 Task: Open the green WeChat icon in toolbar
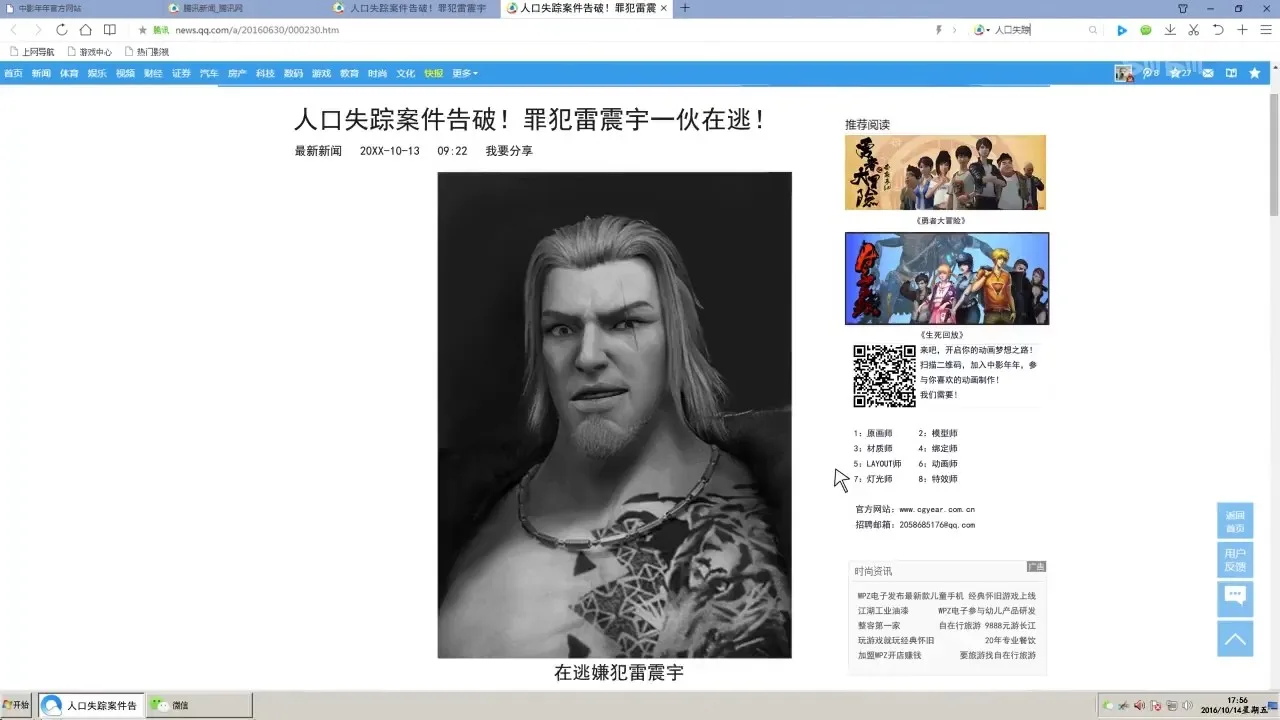[1146, 30]
